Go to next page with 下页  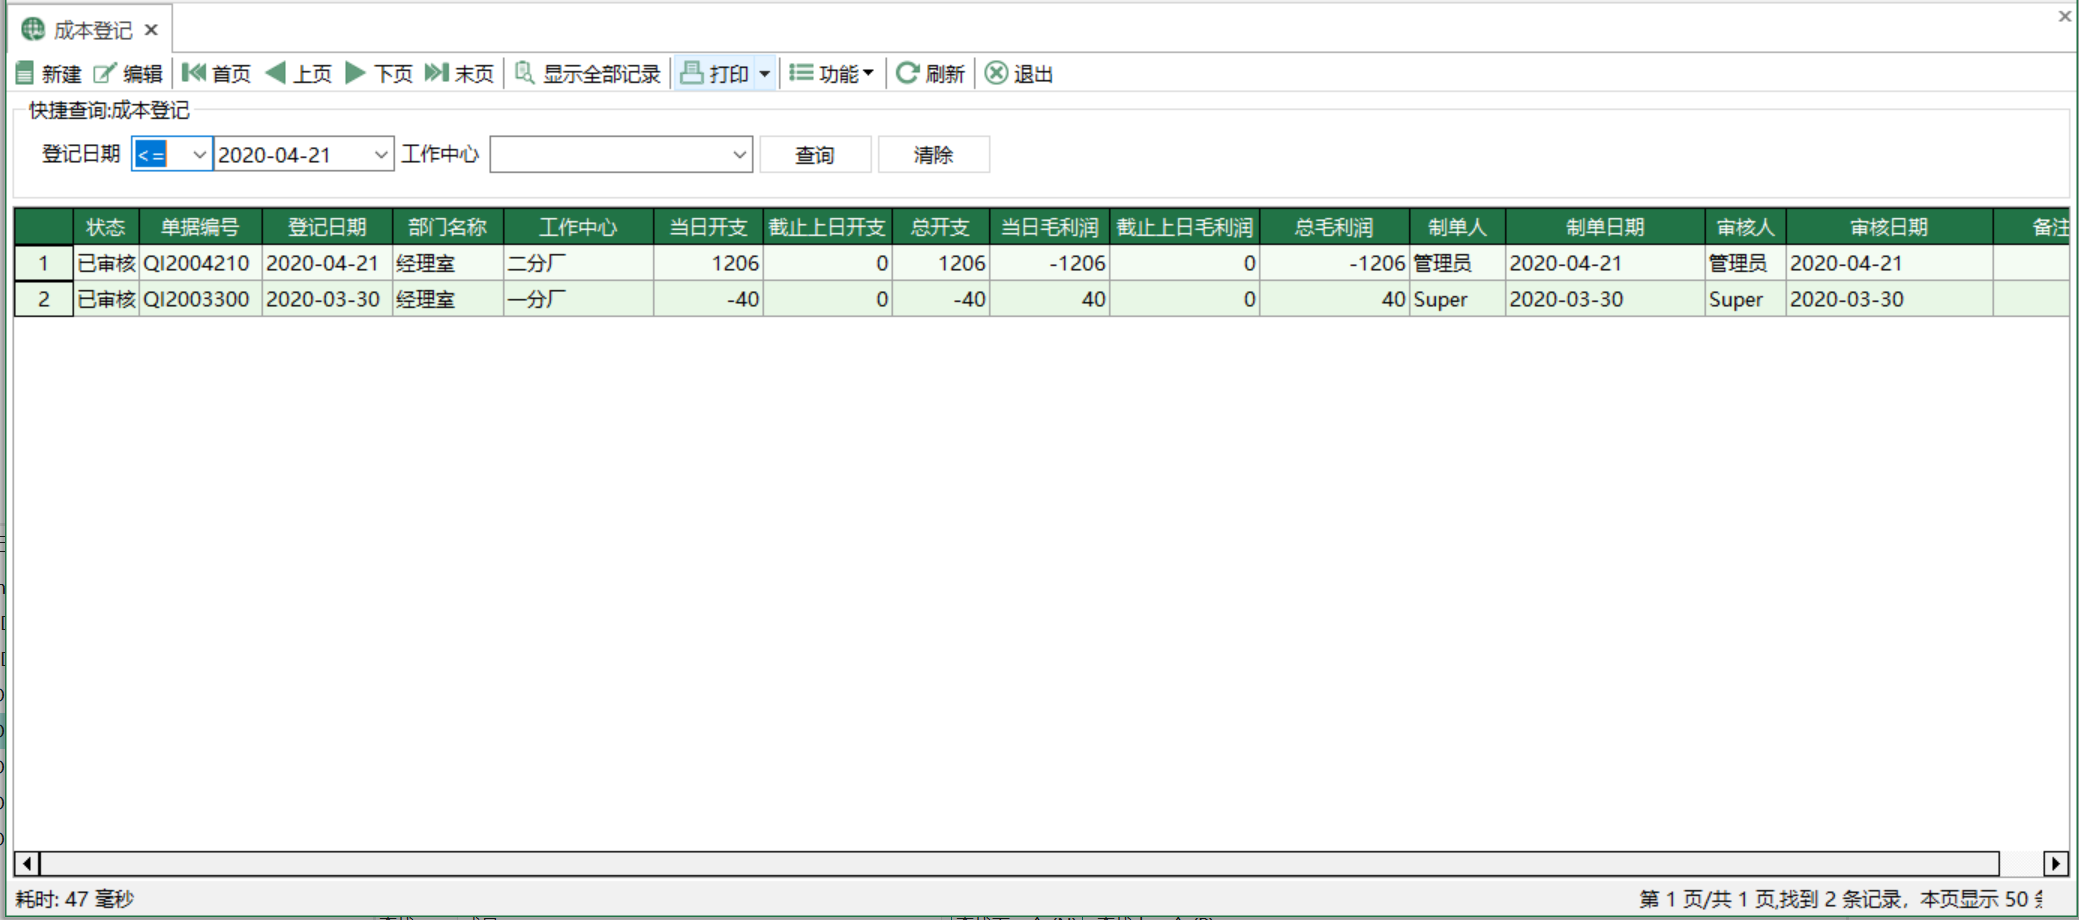click(x=378, y=74)
